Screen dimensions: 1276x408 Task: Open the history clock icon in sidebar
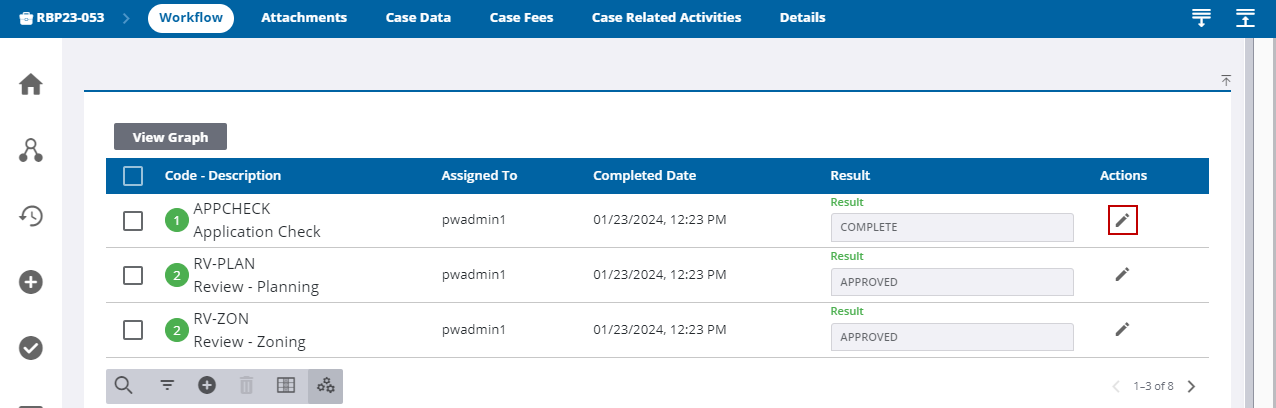31,215
